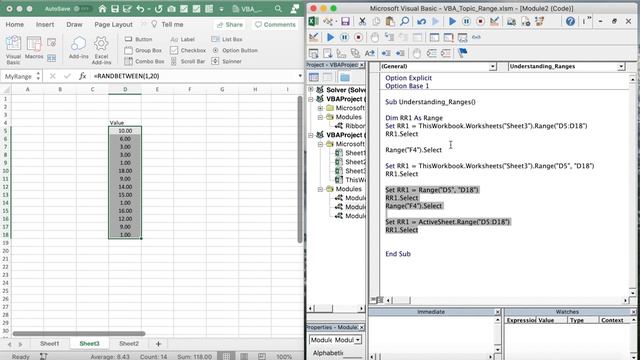Switch to the Sheet1 worksheet tab
The image size is (640, 360).
pyautogui.click(x=50, y=344)
